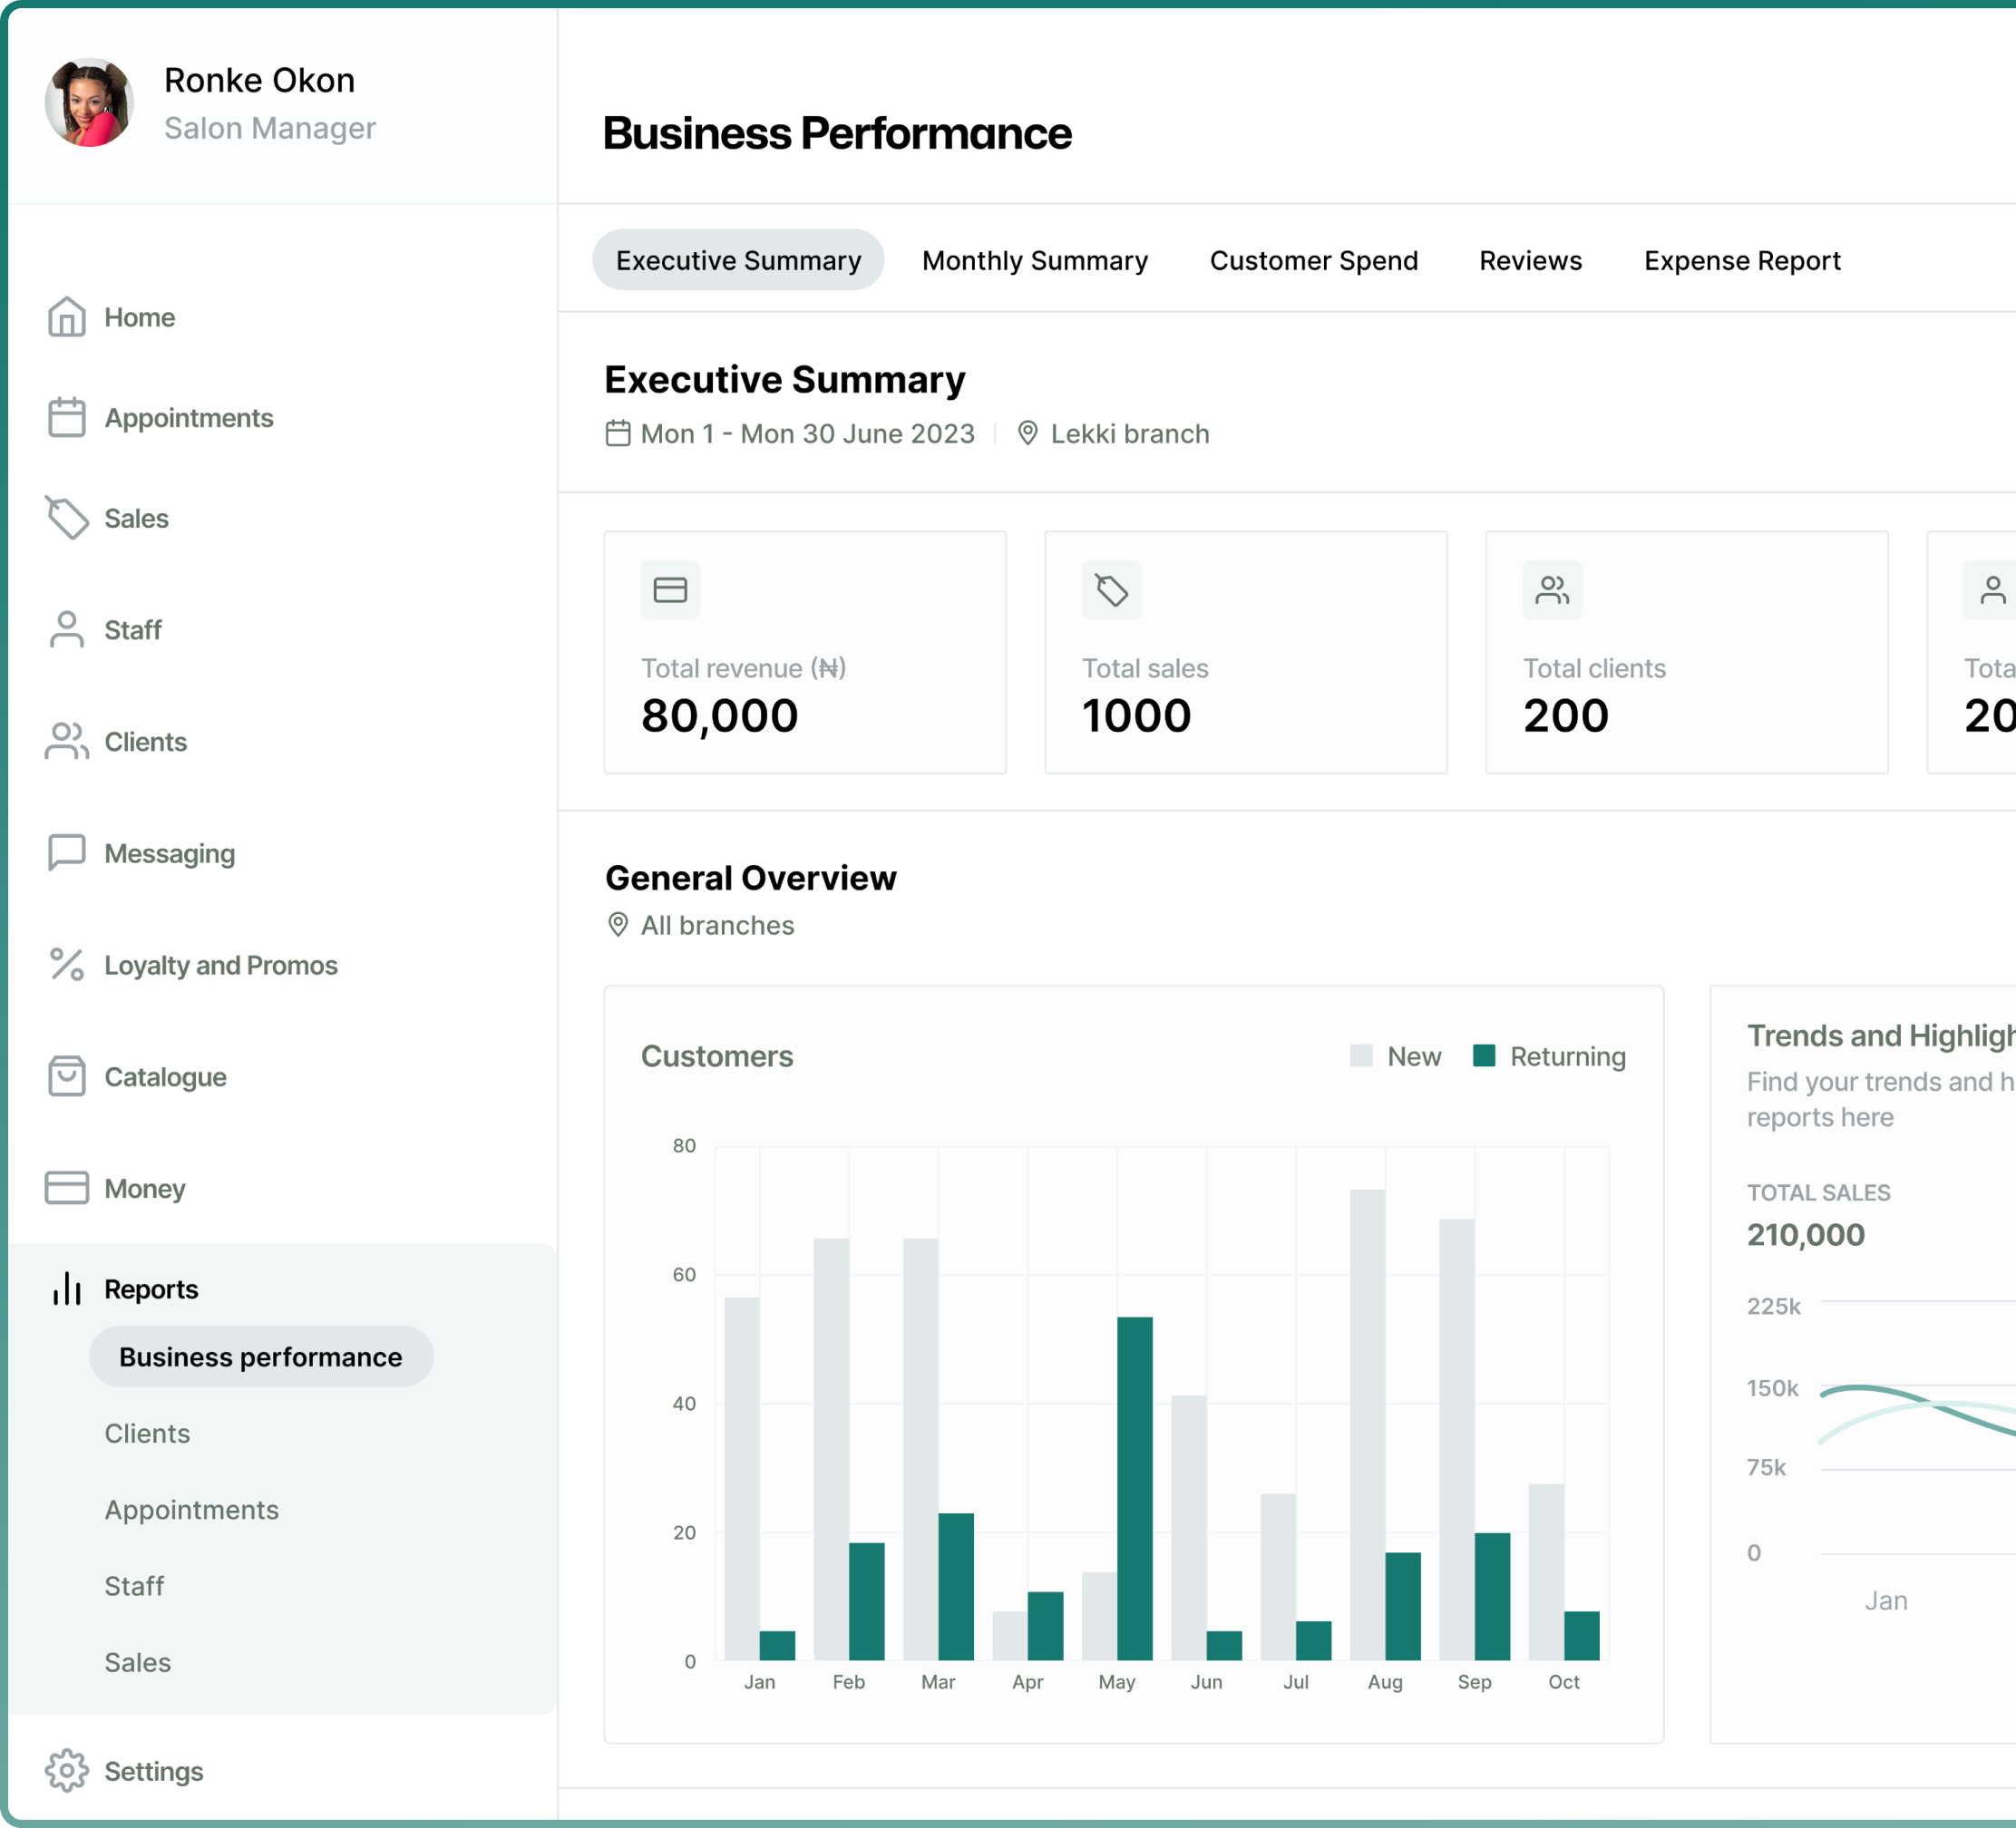Click the Sales tag icon in sidebar
This screenshot has height=1828, width=2016.
66,518
